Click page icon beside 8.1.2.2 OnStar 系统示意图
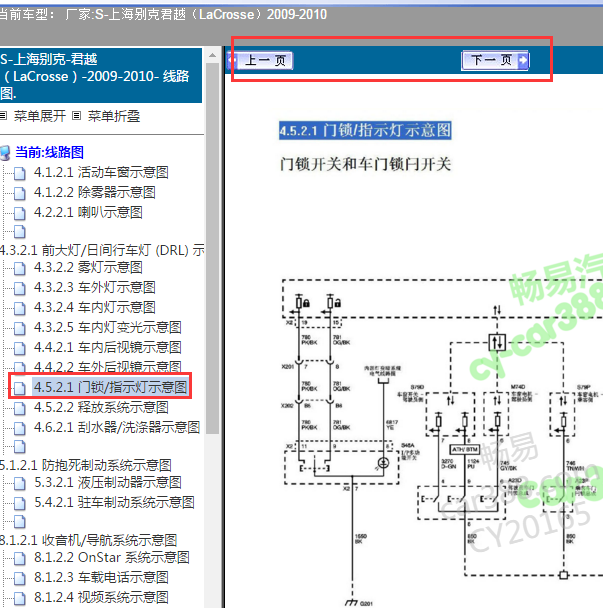Image resolution: width=603 pixels, height=608 pixels. [20, 559]
